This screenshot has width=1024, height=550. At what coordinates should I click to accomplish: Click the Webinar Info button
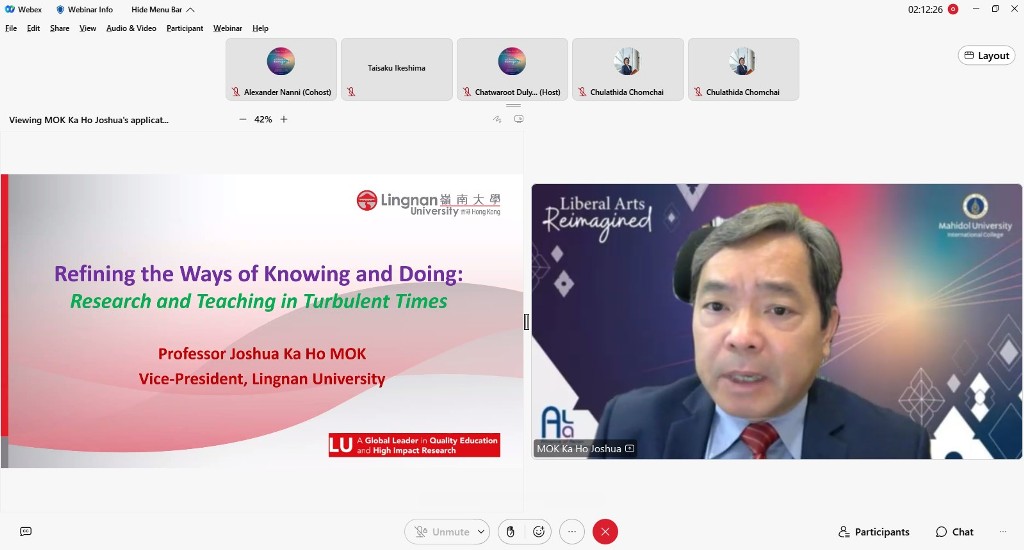click(84, 9)
